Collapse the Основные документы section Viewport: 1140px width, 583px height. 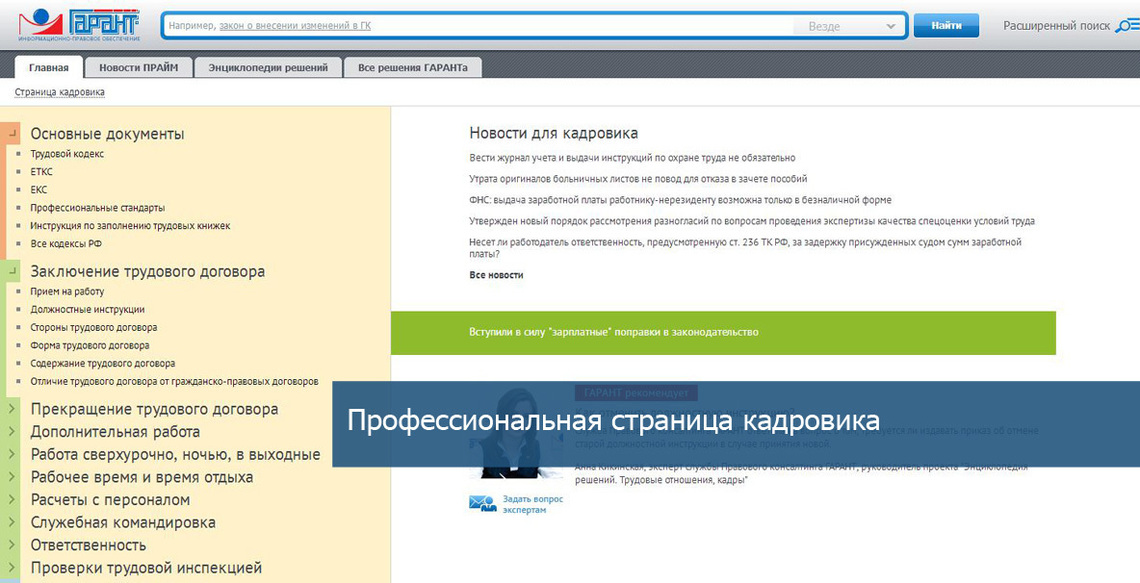12,134
